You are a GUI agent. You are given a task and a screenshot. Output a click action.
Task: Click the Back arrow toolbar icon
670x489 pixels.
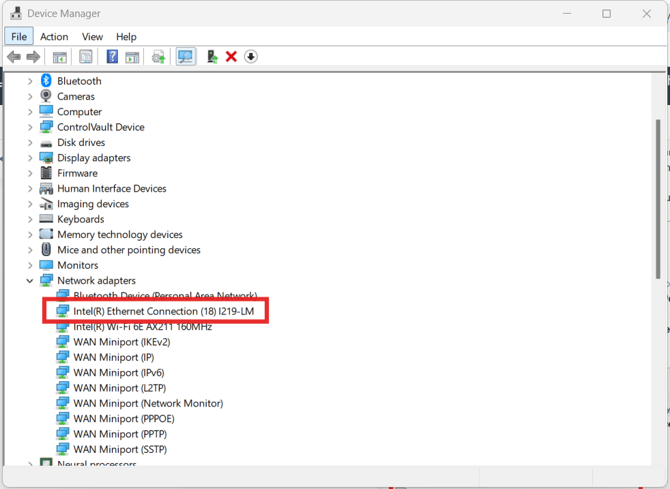[14, 57]
